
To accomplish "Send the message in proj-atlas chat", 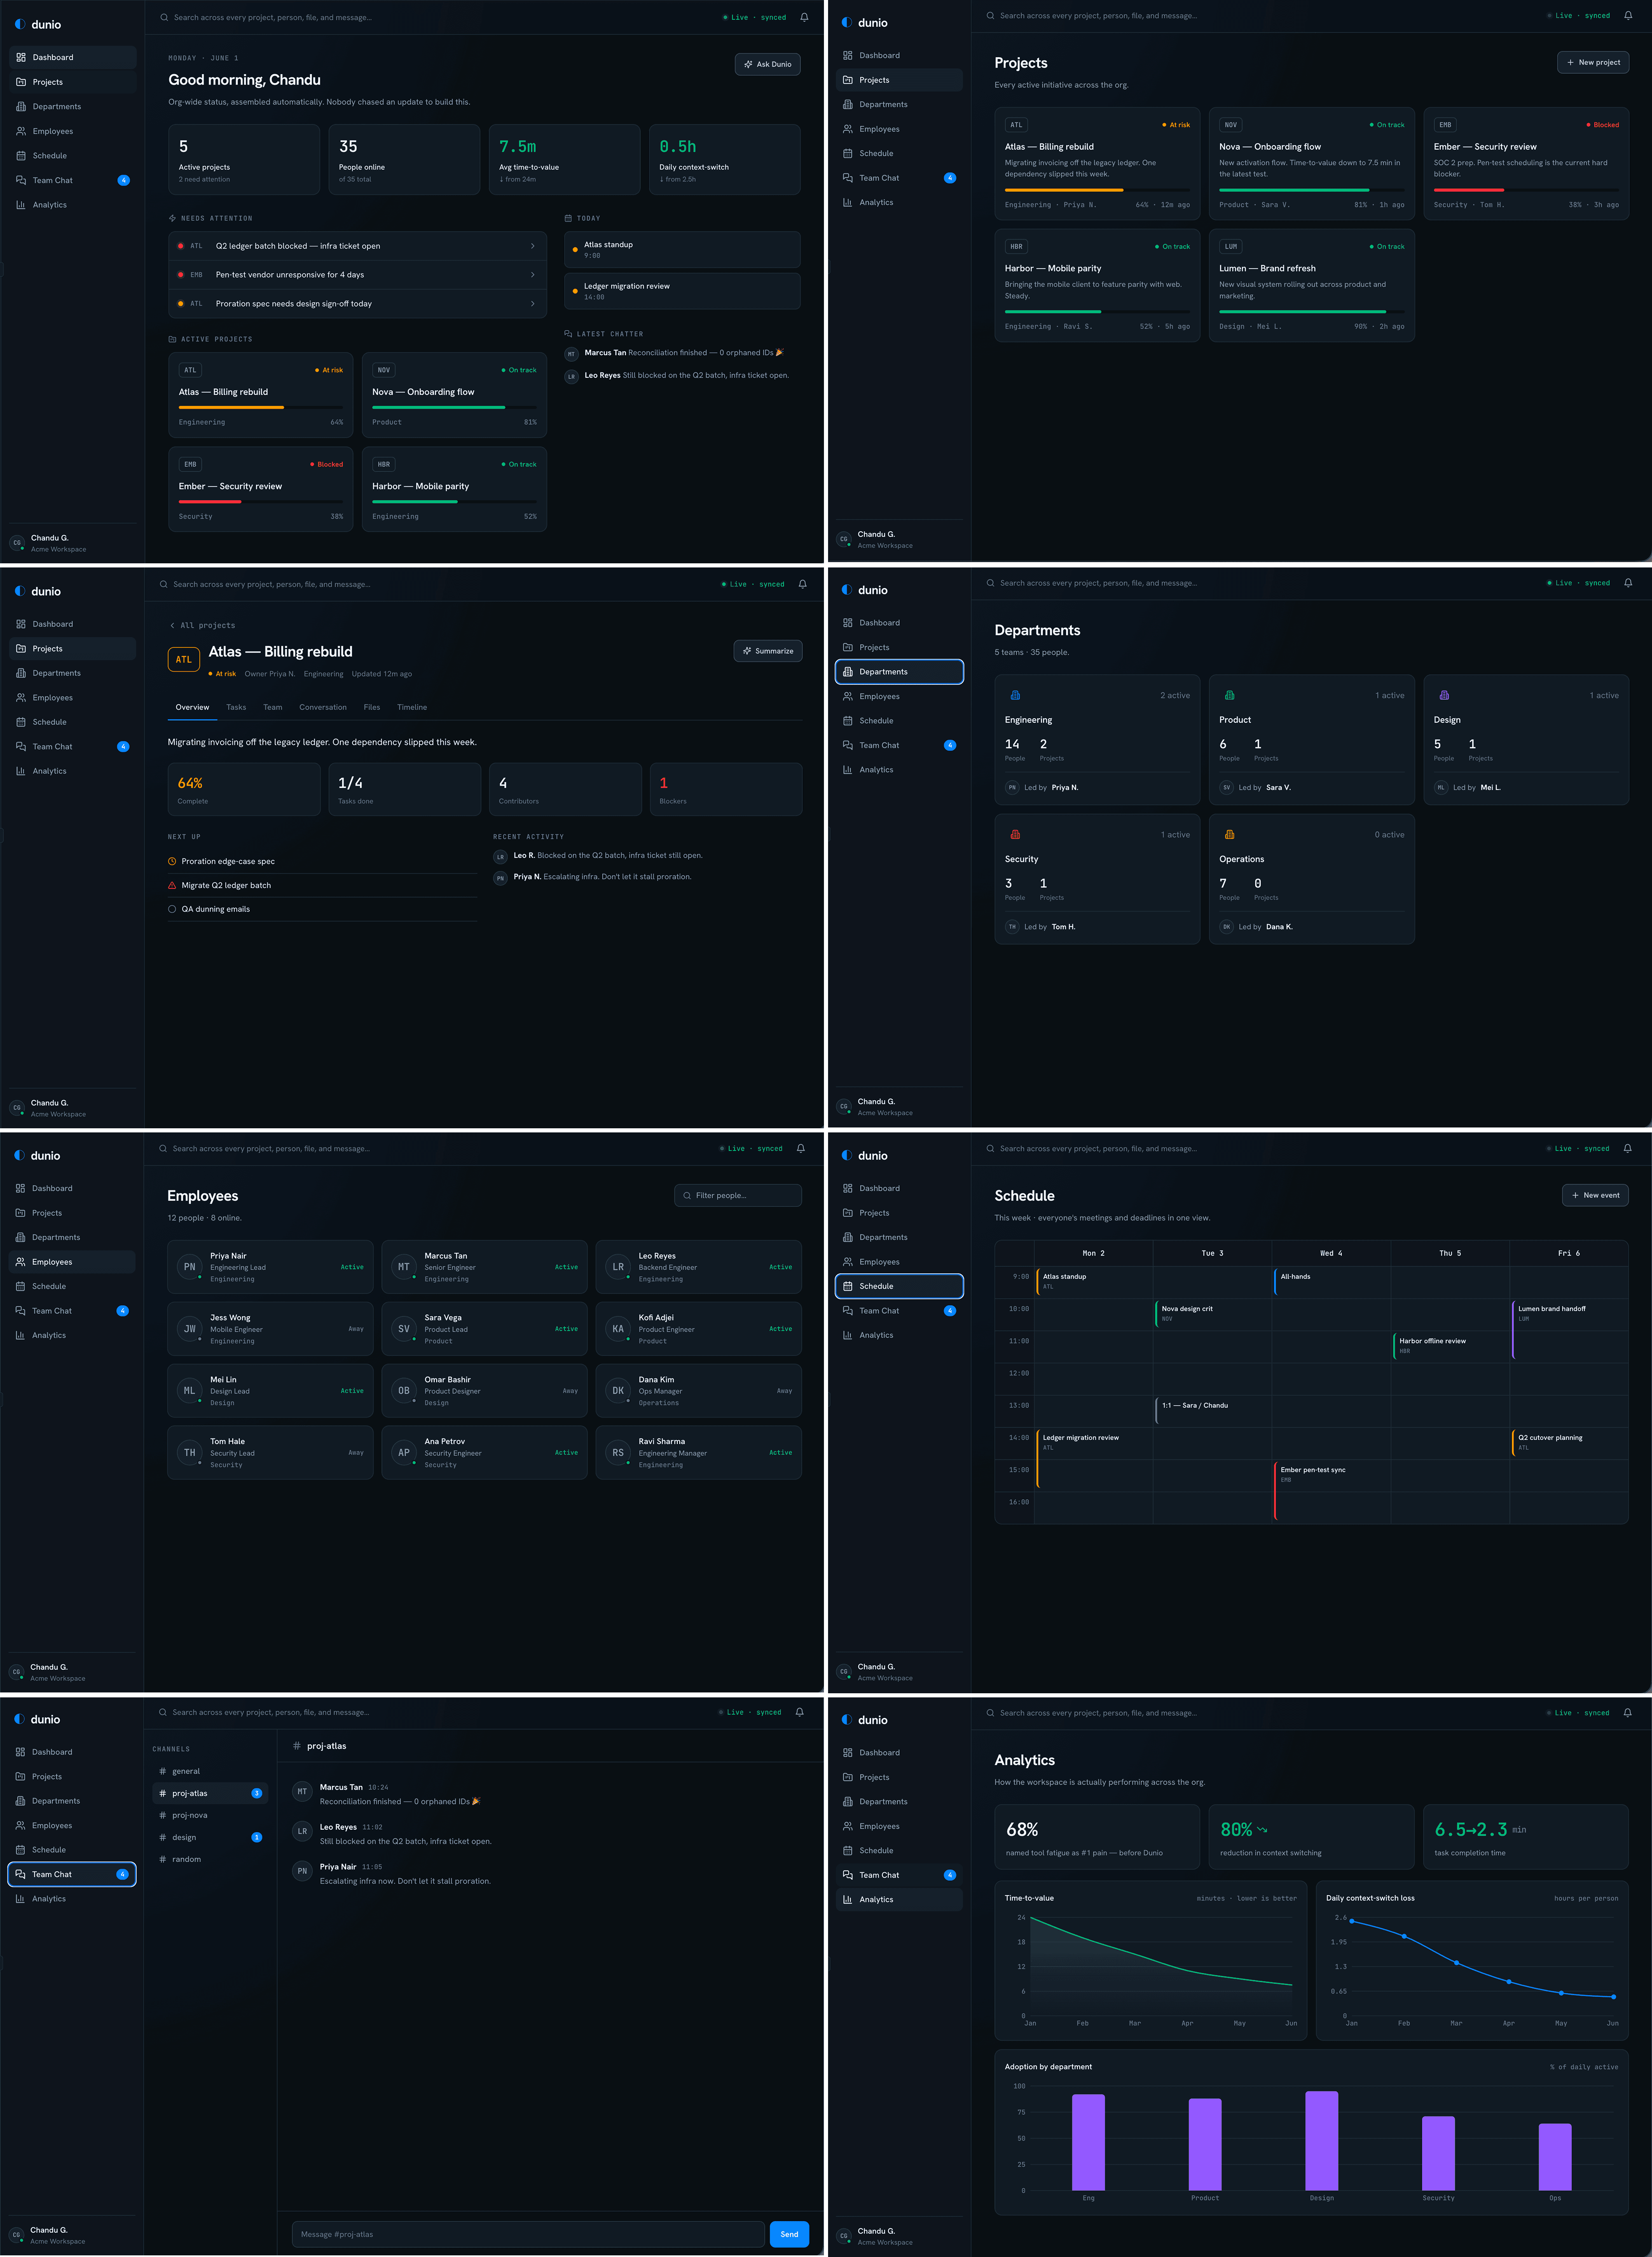I will (x=789, y=2234).
